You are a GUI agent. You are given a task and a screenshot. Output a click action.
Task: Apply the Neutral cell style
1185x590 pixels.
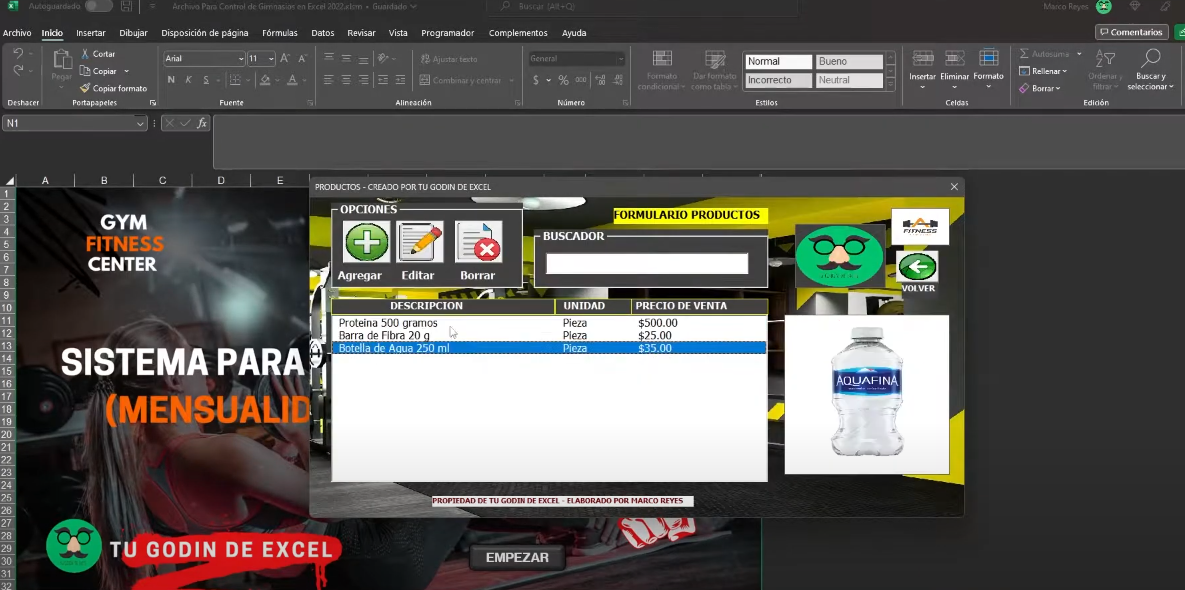[849, 80]
